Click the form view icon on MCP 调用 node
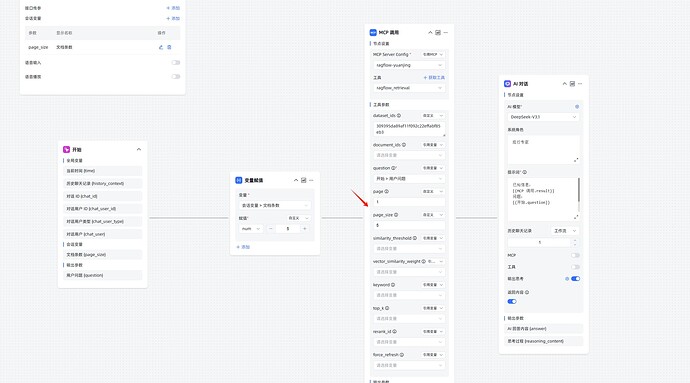This screenshot has height=383, width=690. click(x=438, y=33)
